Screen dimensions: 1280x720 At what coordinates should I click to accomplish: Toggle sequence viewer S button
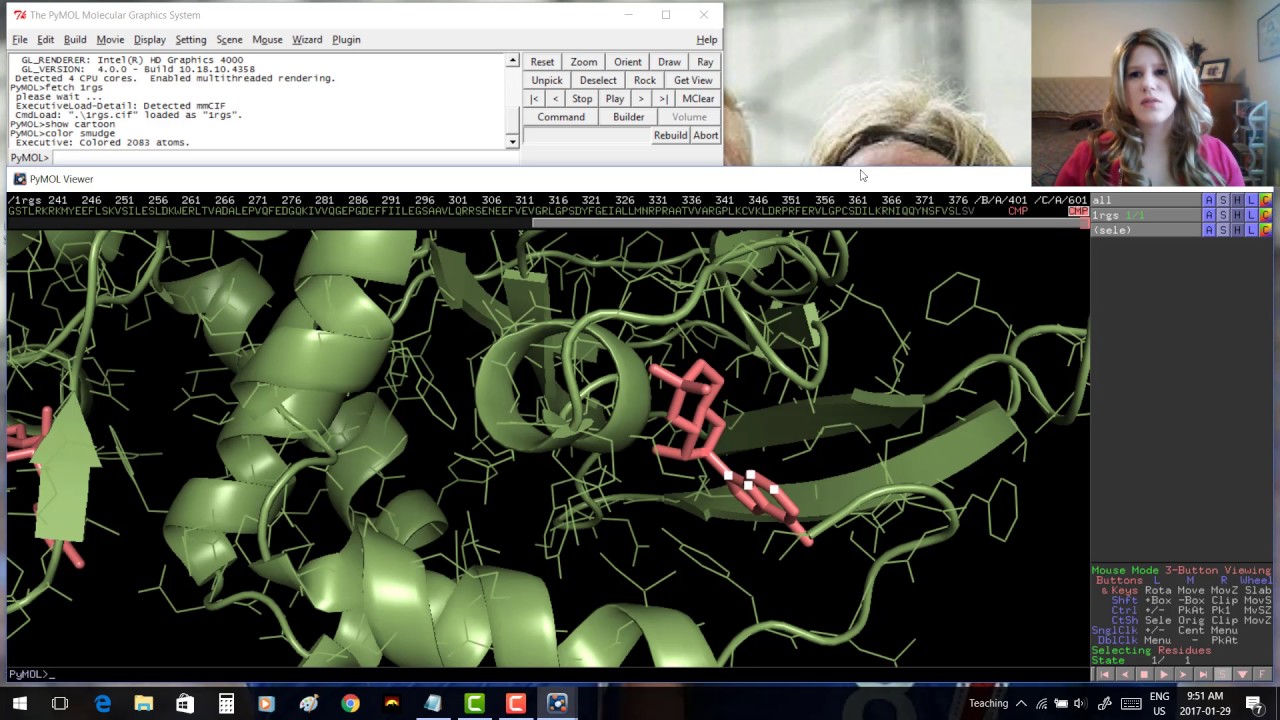point(1222,675)
